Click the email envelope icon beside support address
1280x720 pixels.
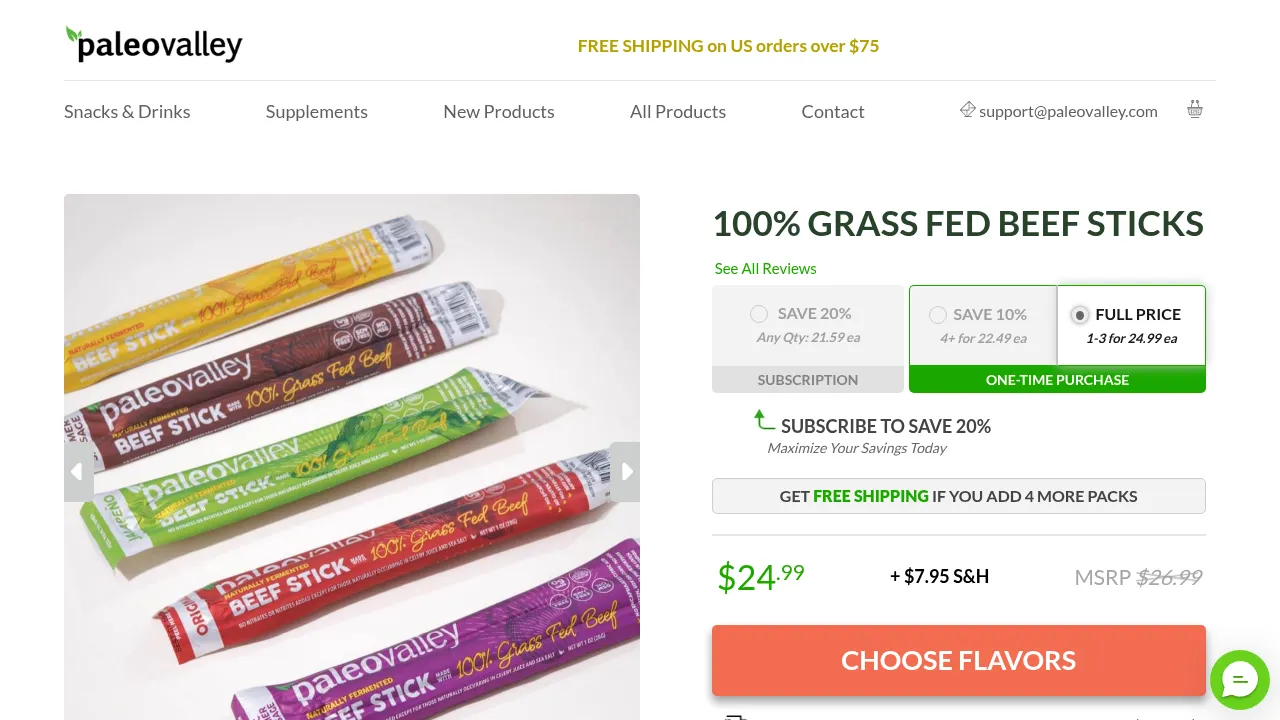(967, 110)
